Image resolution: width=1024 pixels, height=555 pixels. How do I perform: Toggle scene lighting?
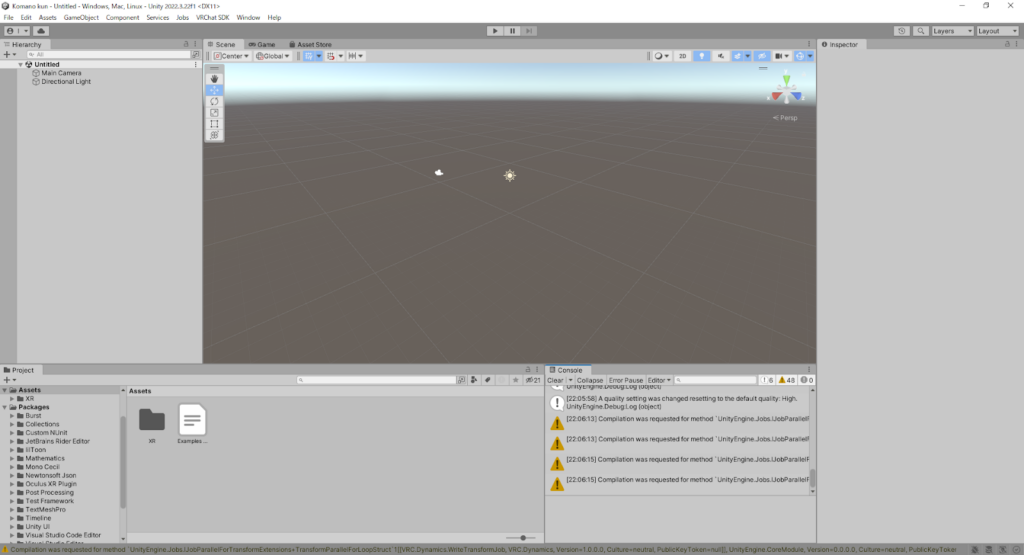[x=701, y=56]
